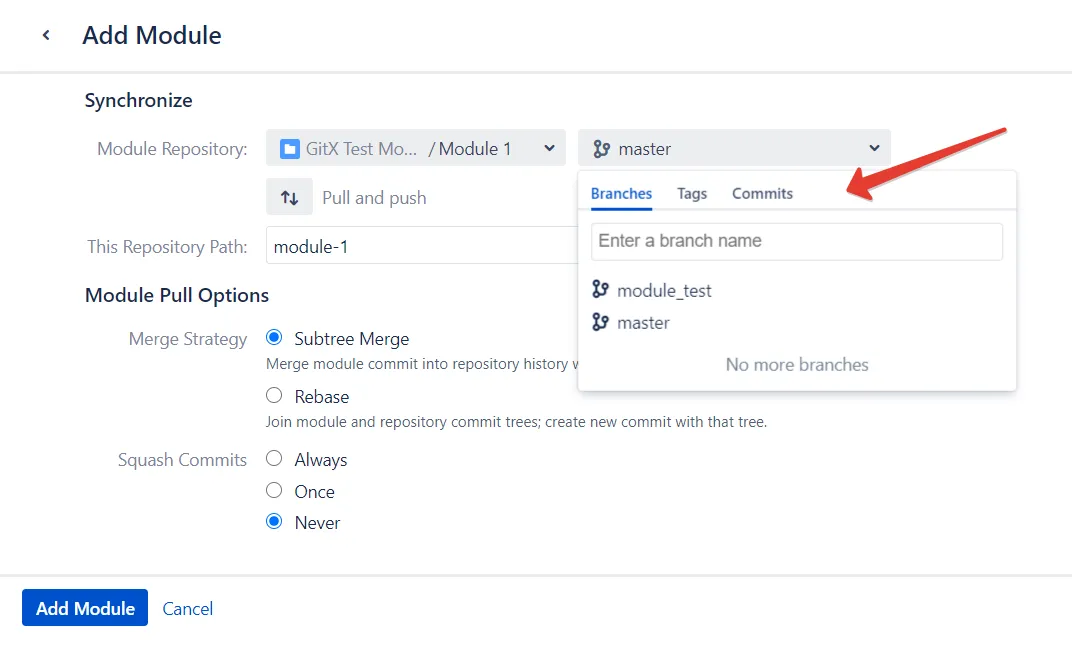Go back using the arrow beside Add Module
Screen dimensions: 1072x656
pyautogui.click(x=46, y=35)
